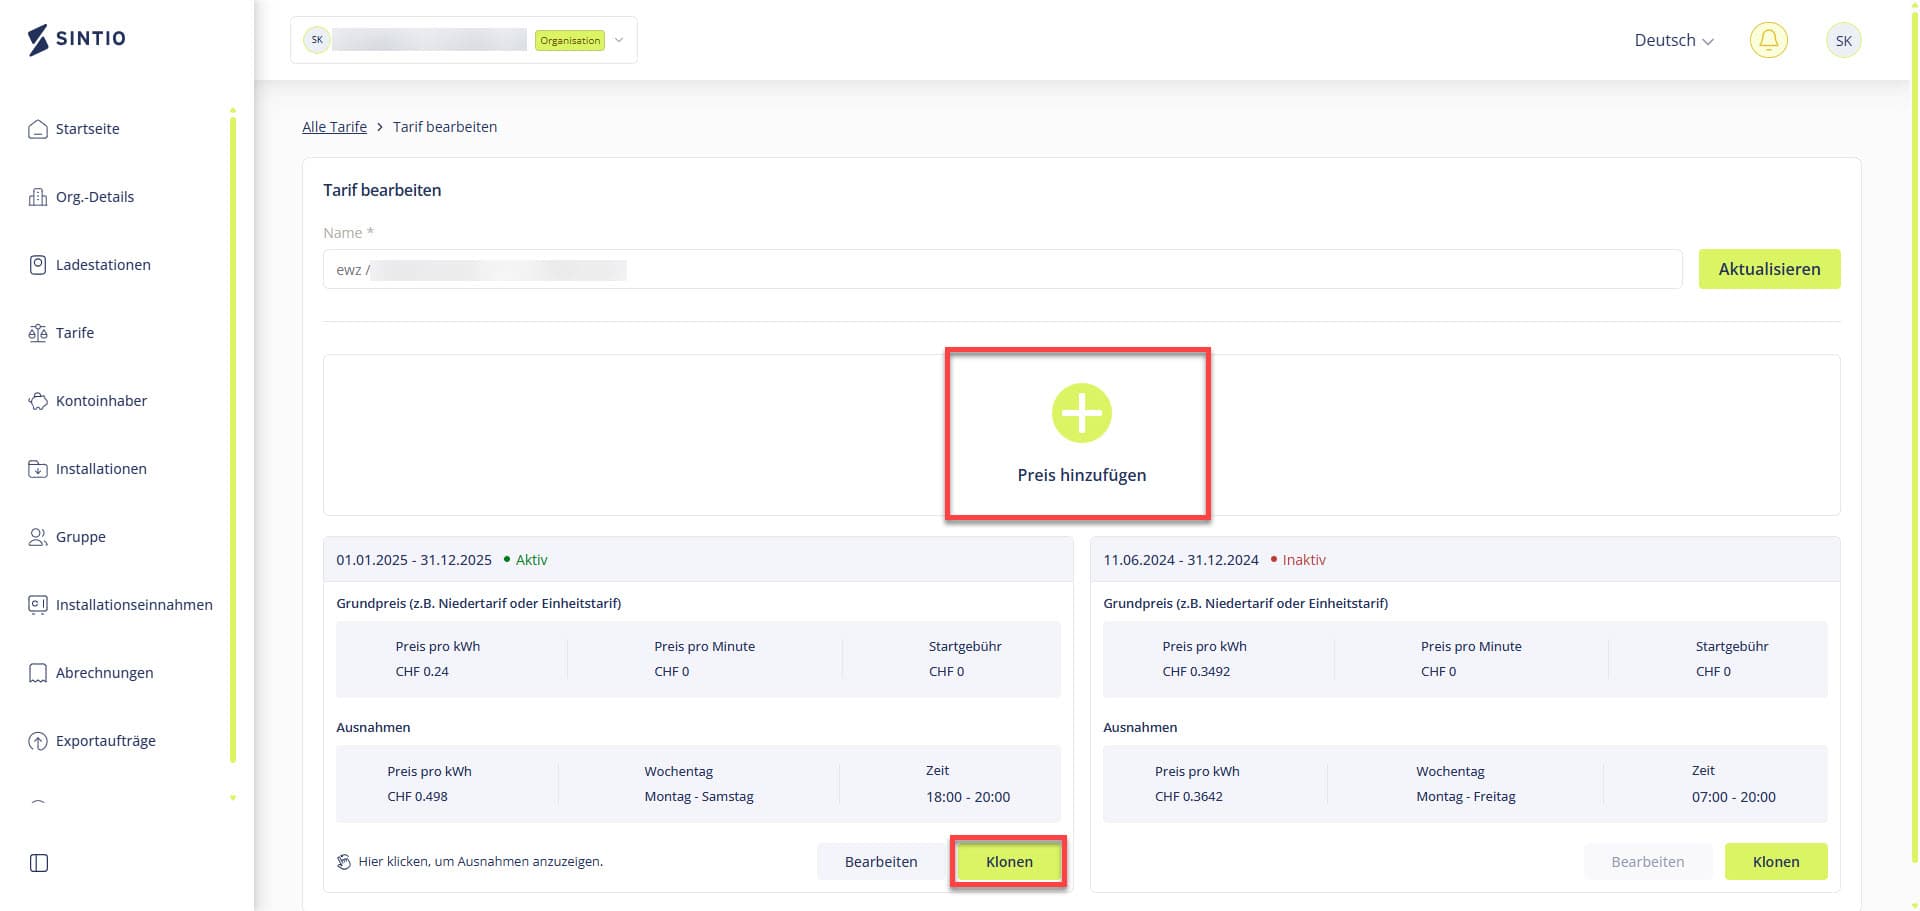
Task: Click the Sintio logo
Action: click(x=77, y=39)
